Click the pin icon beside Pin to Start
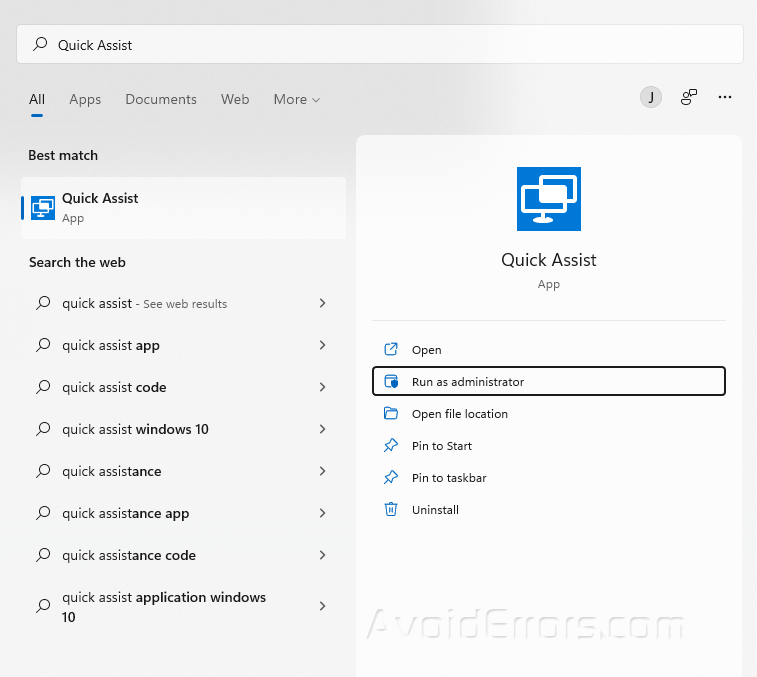 tap(391, 445)
